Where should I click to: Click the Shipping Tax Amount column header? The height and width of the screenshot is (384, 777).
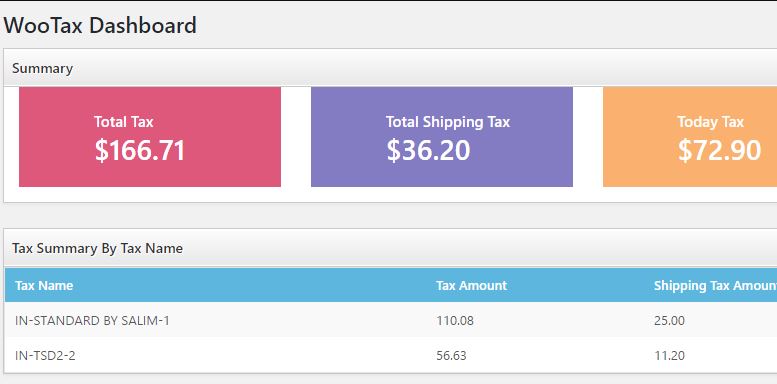(715, 285)
